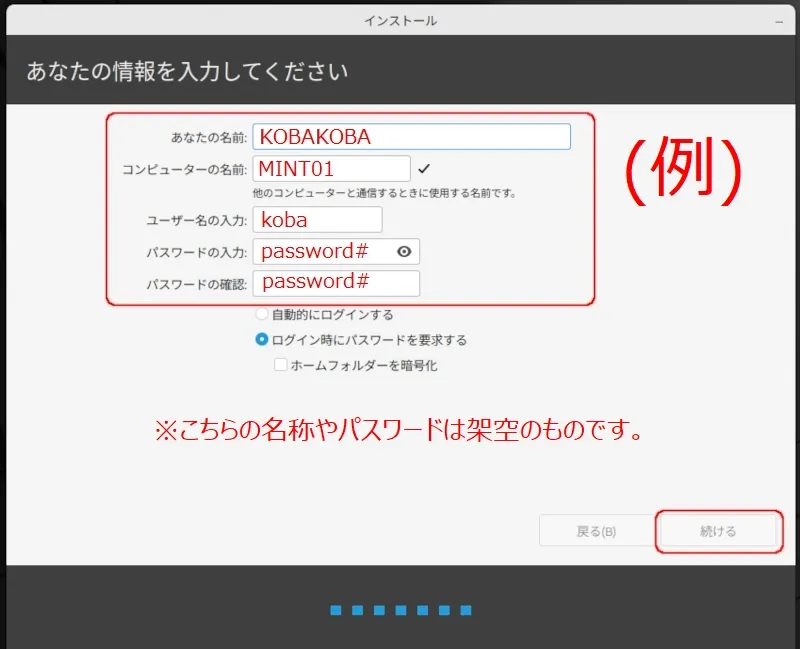Select the 自動的にログインする option
This screenshot has width=800, height=649.
[x=262, y=314]
